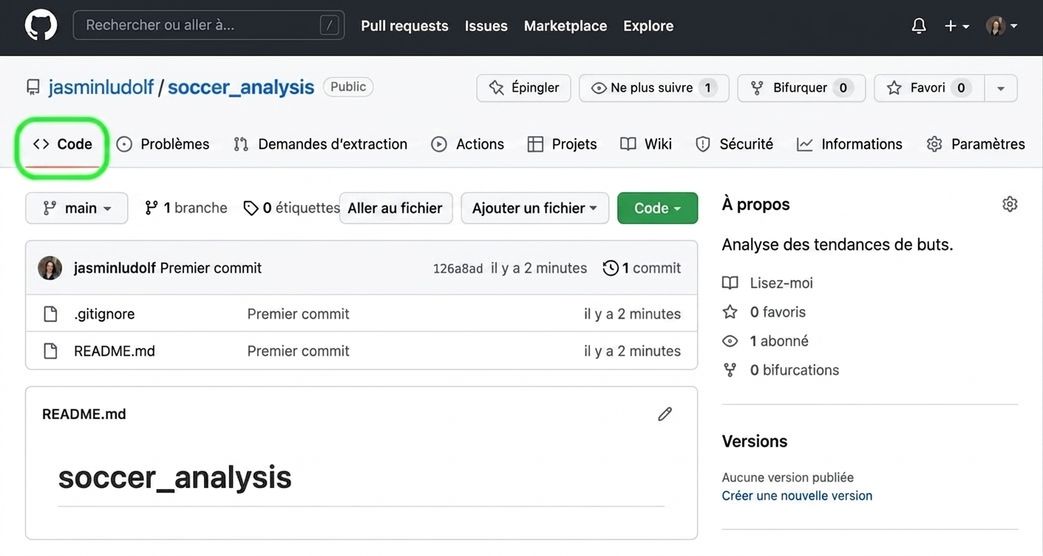Open the .gitignore file
The height and width of the screenshot is (556, 1043).
pyautogui.click(x=104, y=314)
